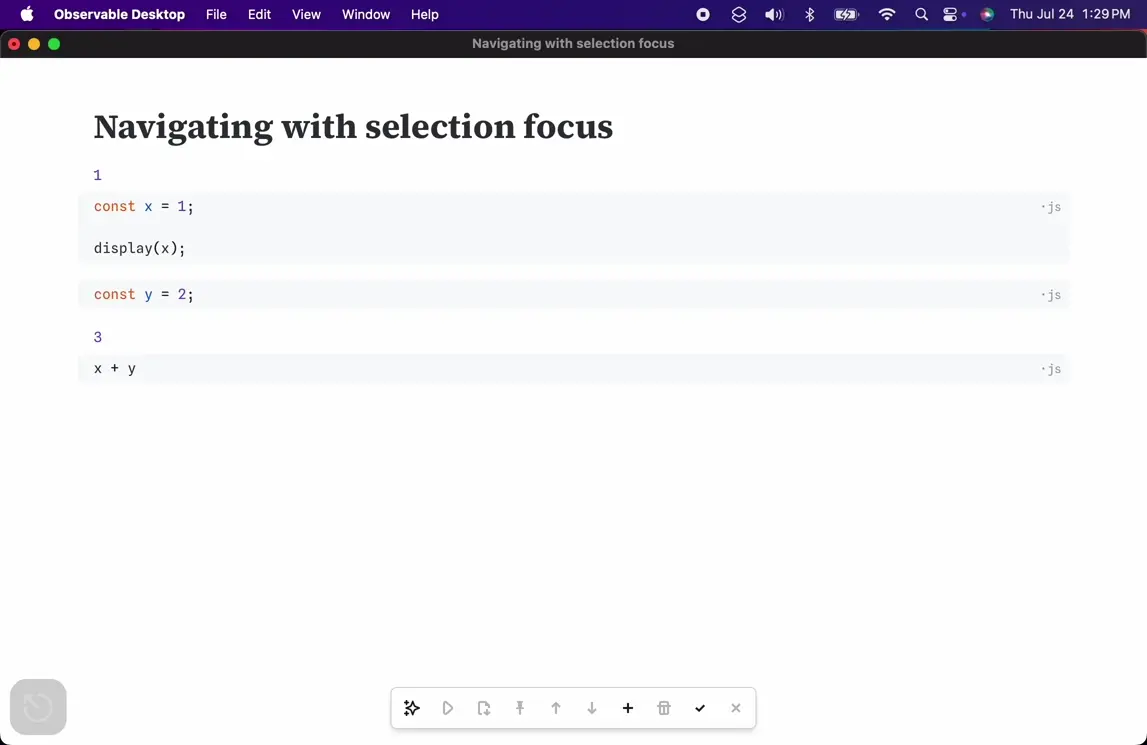Click the insert cell below page icon
Image resolution: width=1147 pixels, height=745 pixels.
coord(484,708)
